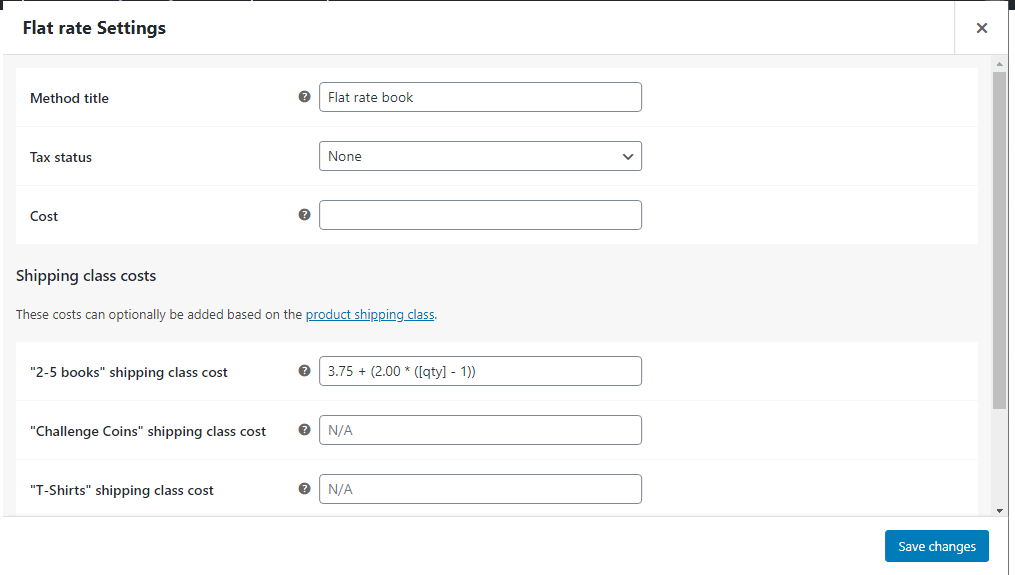
Task: Show help for "T-Shirts" shipping class cost
Action: point(304,488)
